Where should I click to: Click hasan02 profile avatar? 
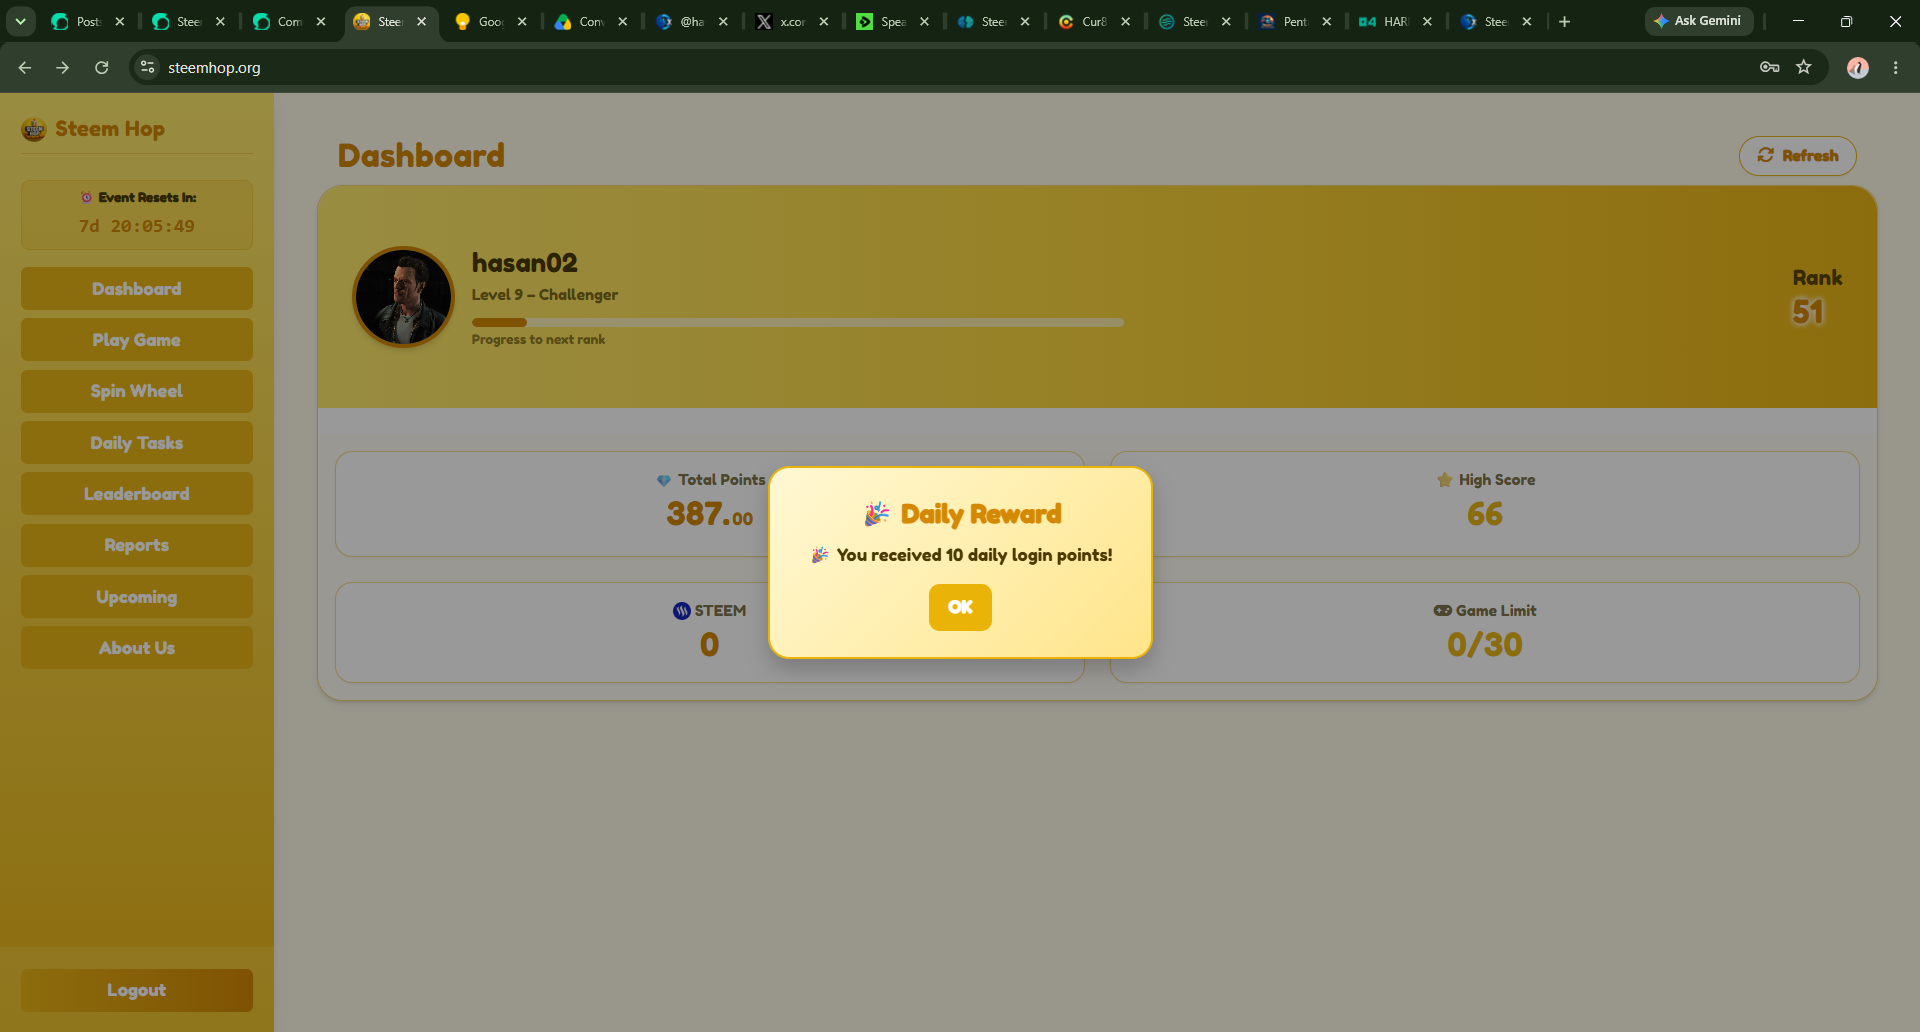pyautogui.click(x=404, y=297)
